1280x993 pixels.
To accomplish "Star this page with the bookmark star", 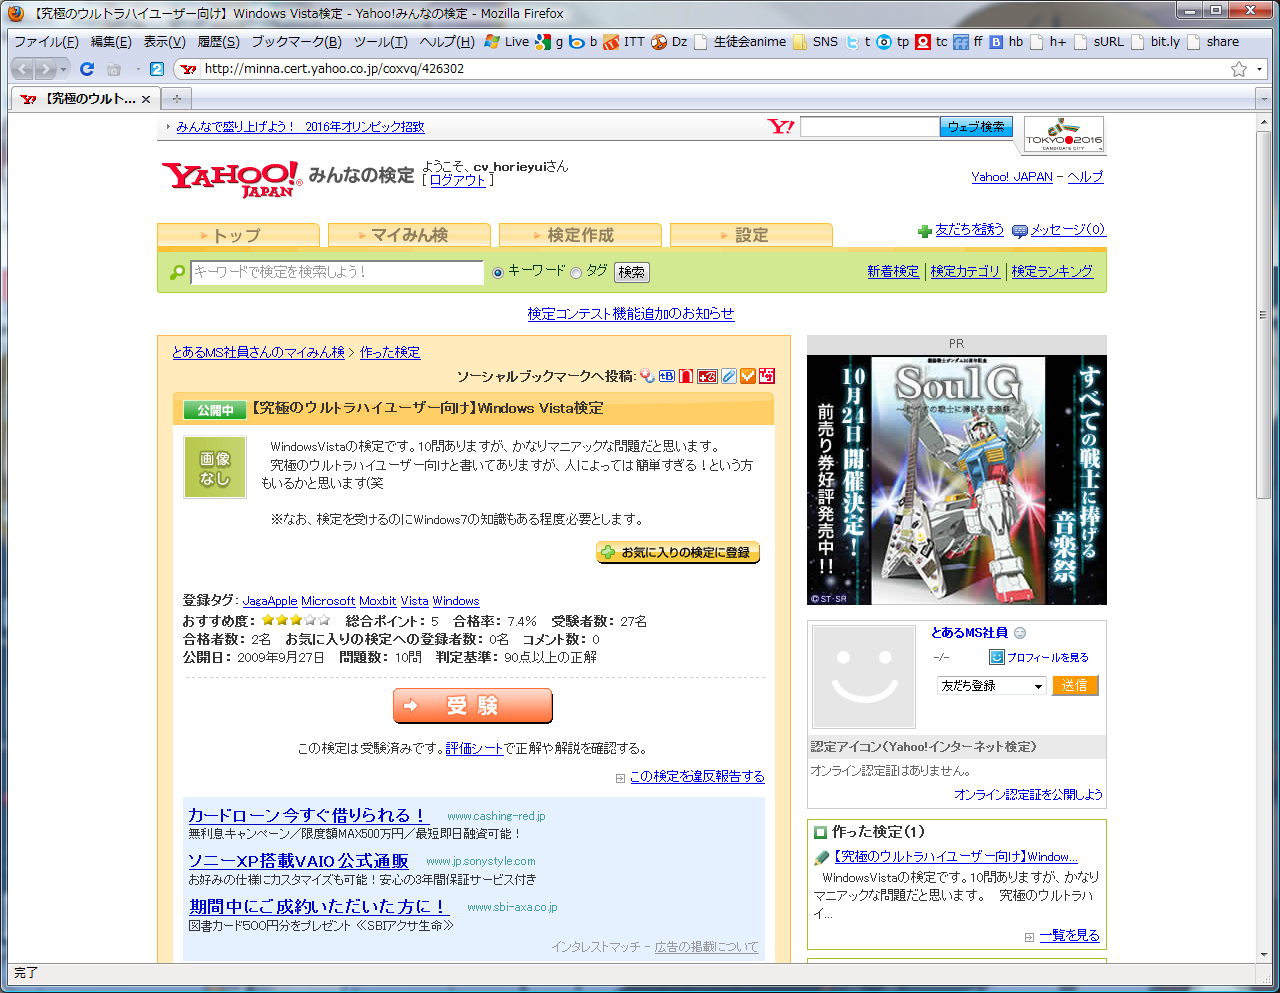I will (1239, 69).
